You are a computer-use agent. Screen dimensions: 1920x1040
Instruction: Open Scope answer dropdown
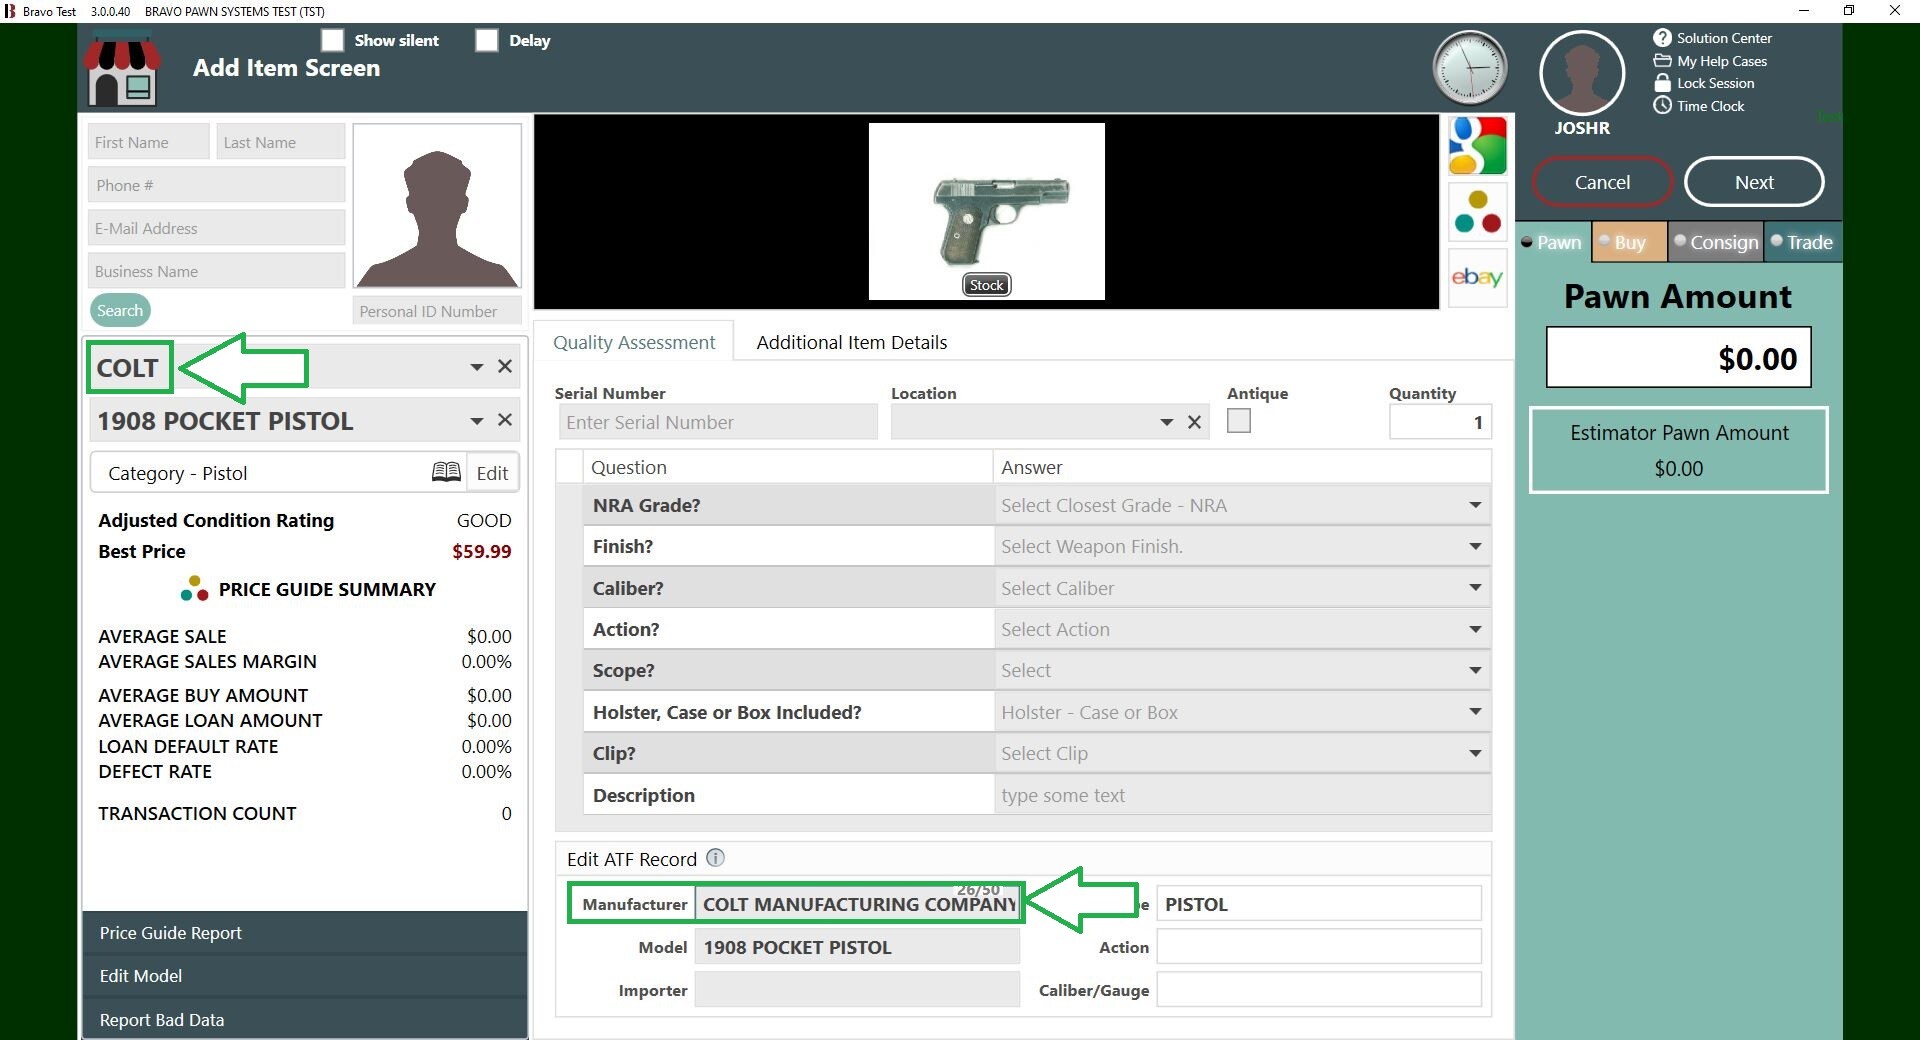tap(1475, 670)
